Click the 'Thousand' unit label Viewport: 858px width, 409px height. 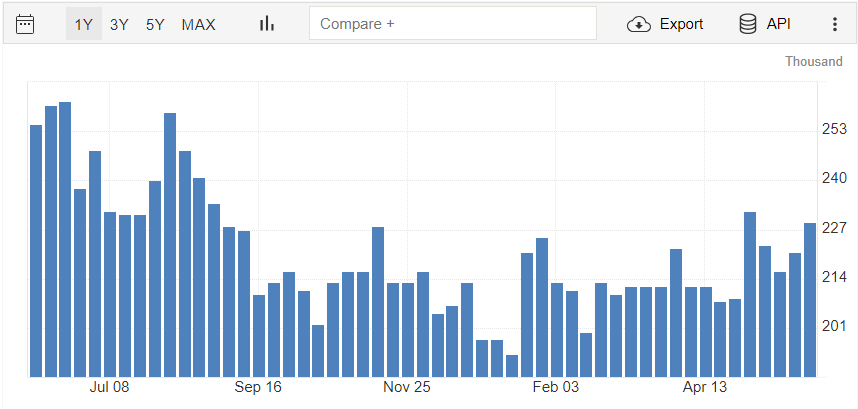tap(814, 61)
